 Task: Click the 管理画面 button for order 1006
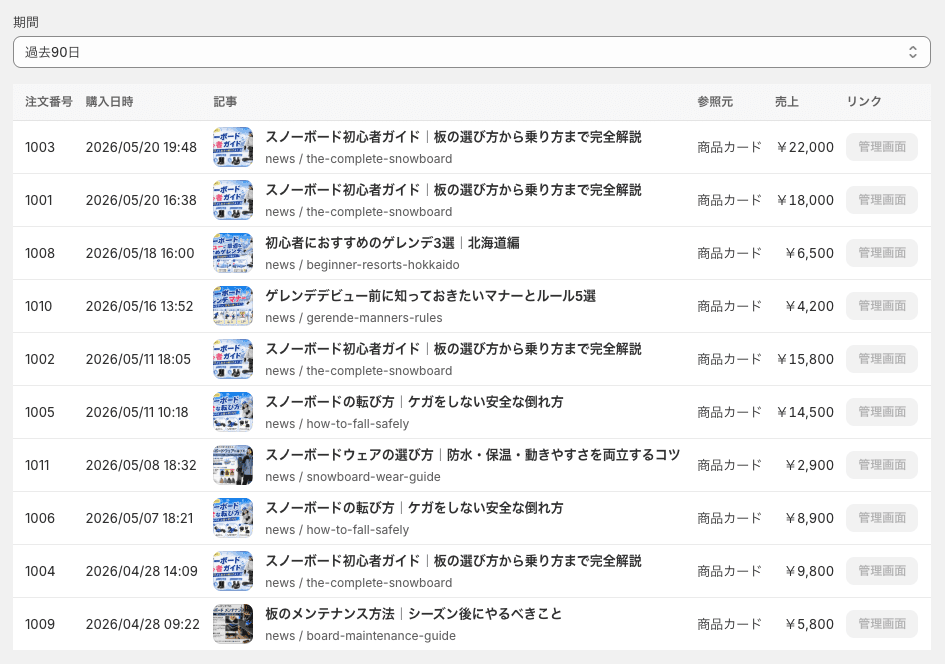point(882,518)
